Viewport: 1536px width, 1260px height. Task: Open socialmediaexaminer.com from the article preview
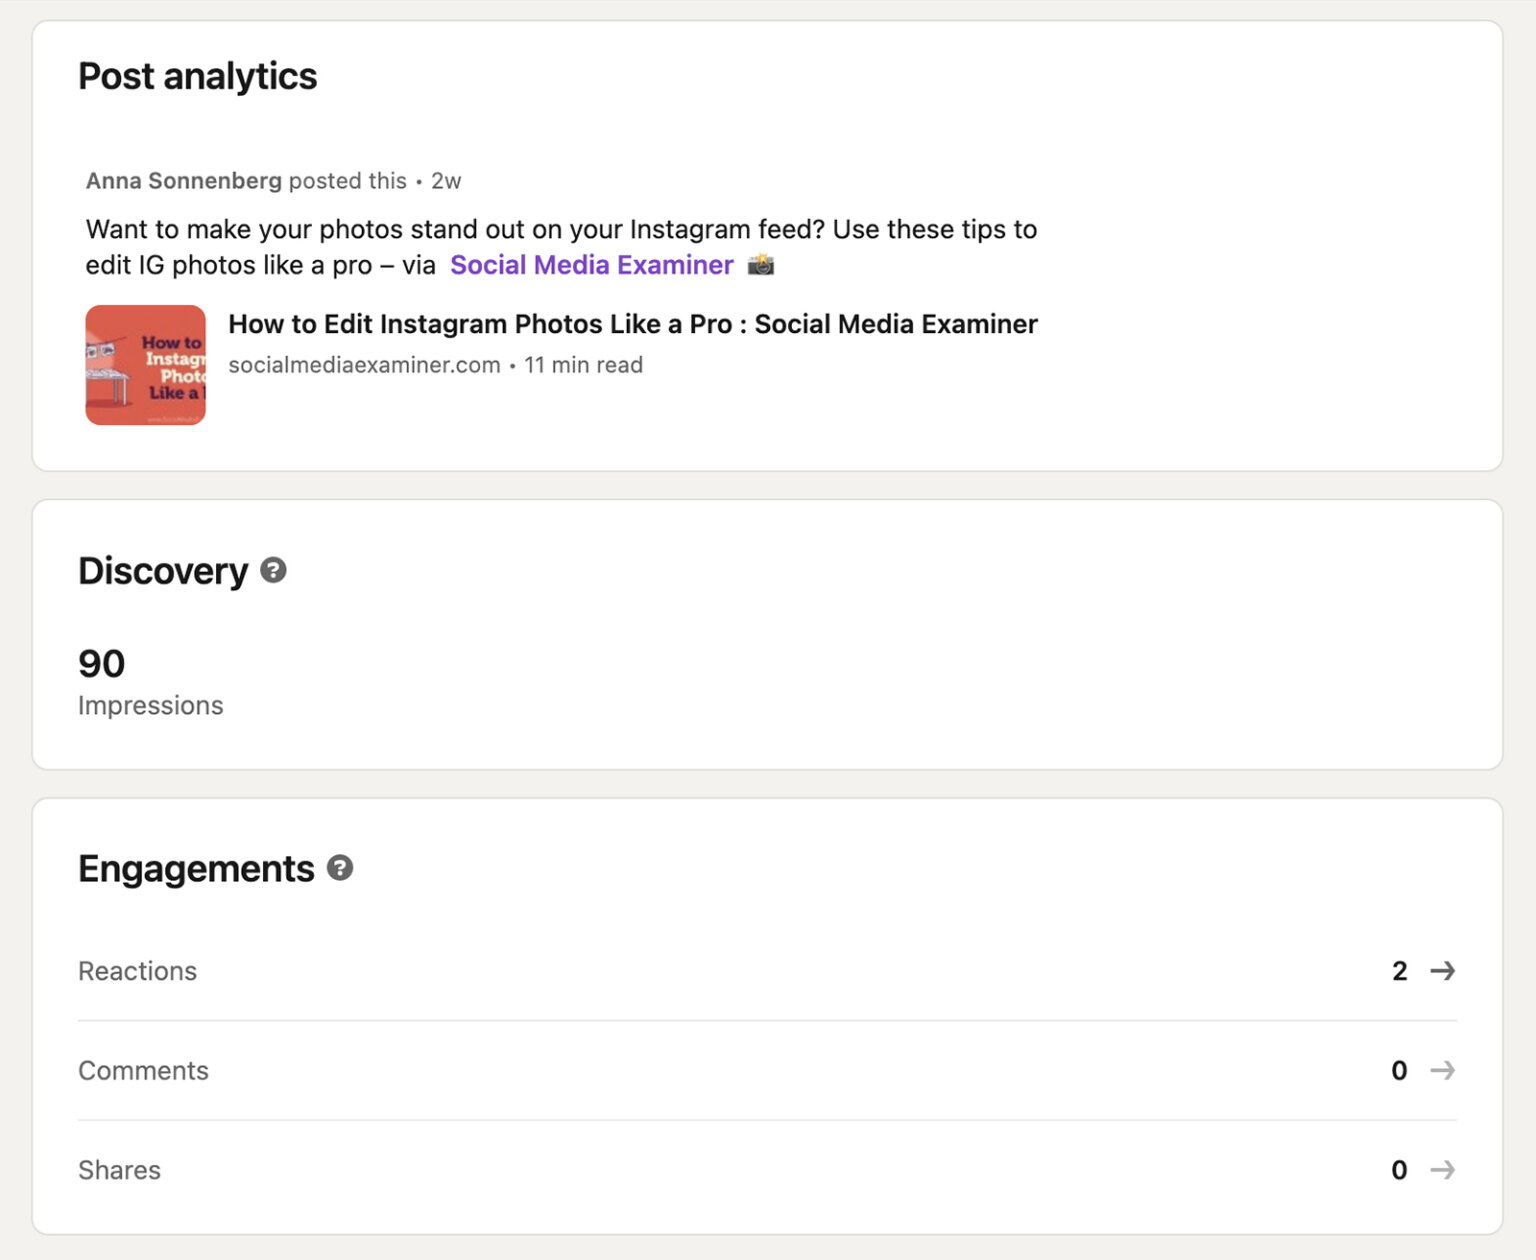[364, 364]
